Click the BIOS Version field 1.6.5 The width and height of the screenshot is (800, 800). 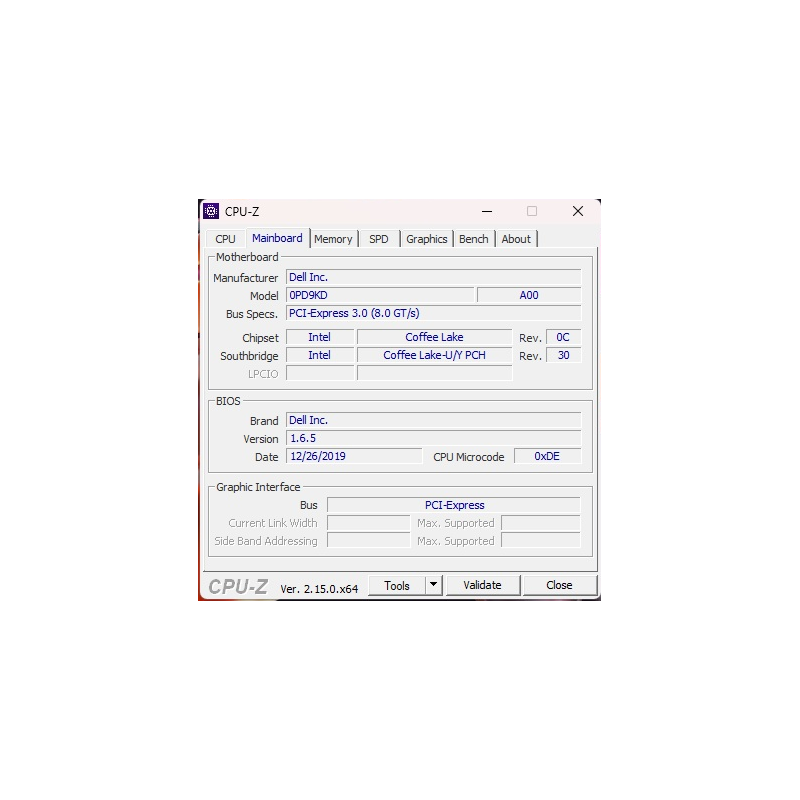pyautogui.click(x=432, y=438)
